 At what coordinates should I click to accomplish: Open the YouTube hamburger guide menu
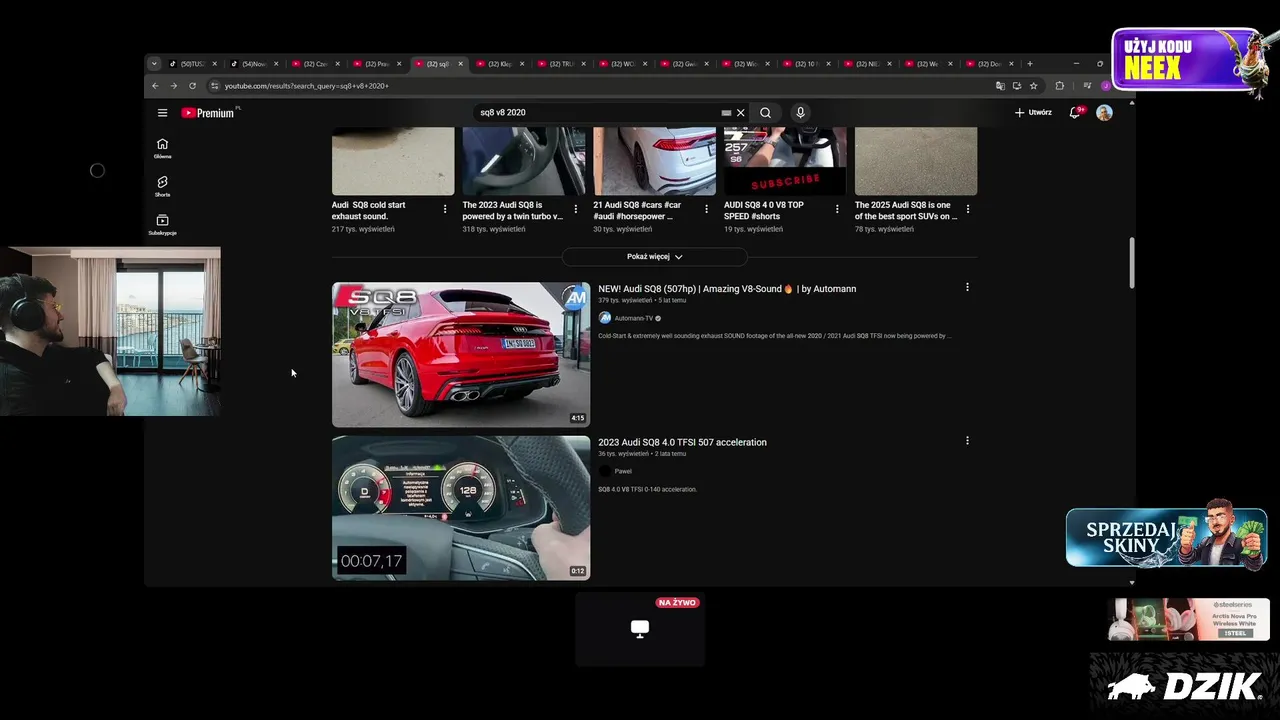(x=162, y=113)
